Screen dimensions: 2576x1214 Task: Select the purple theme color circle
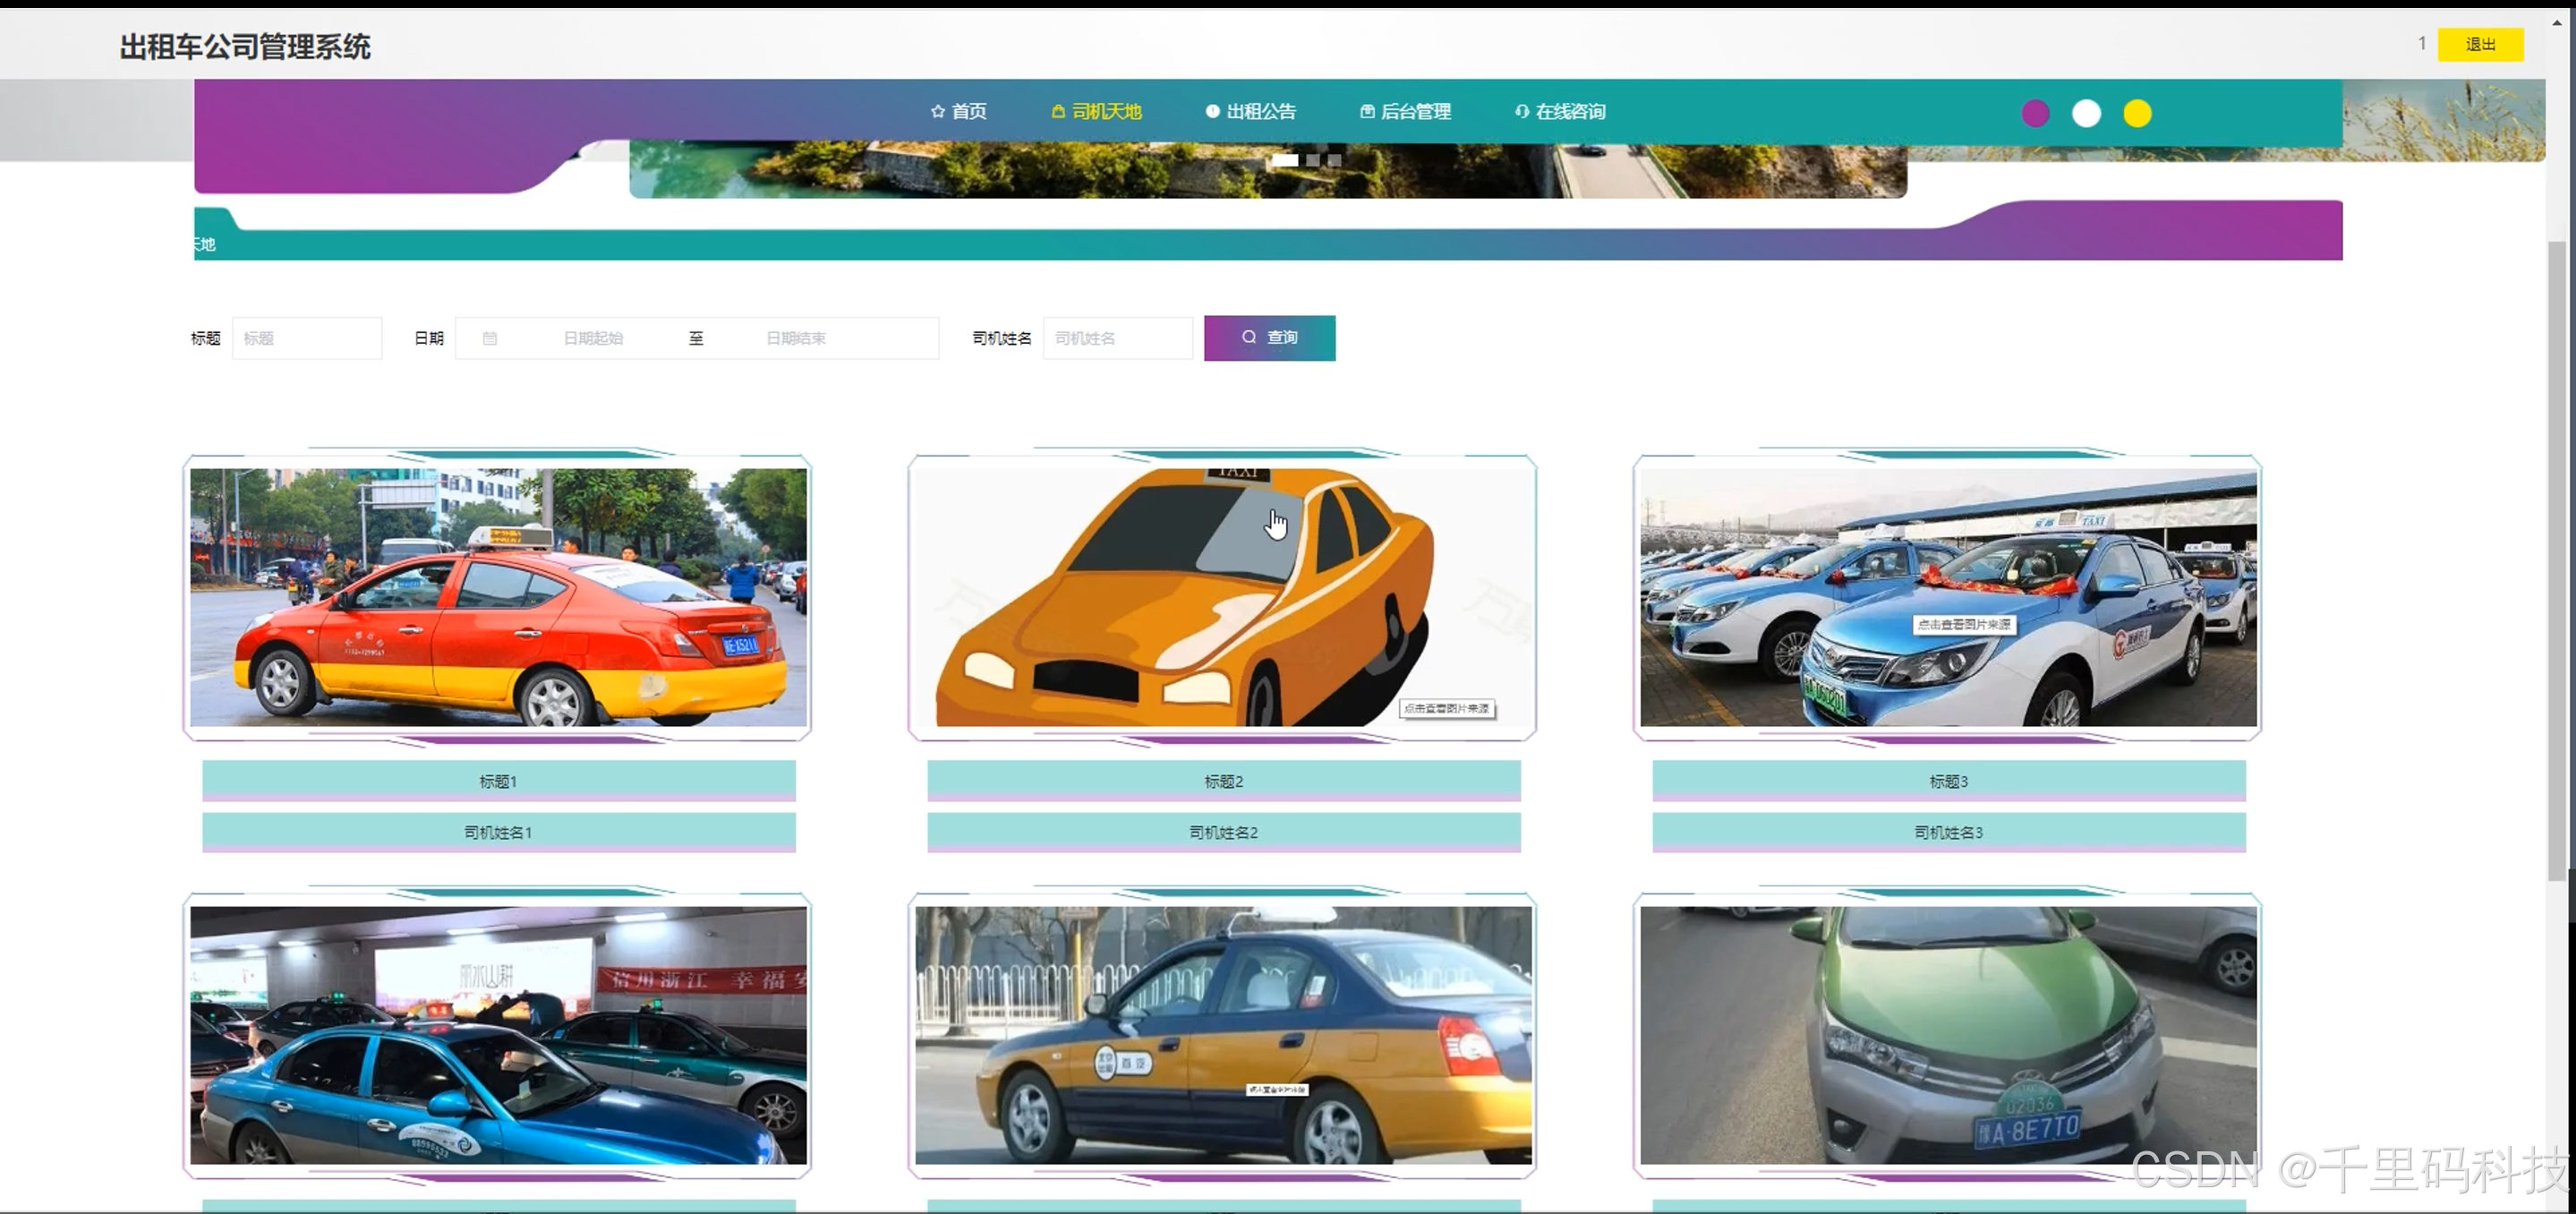click(2035, 114)
